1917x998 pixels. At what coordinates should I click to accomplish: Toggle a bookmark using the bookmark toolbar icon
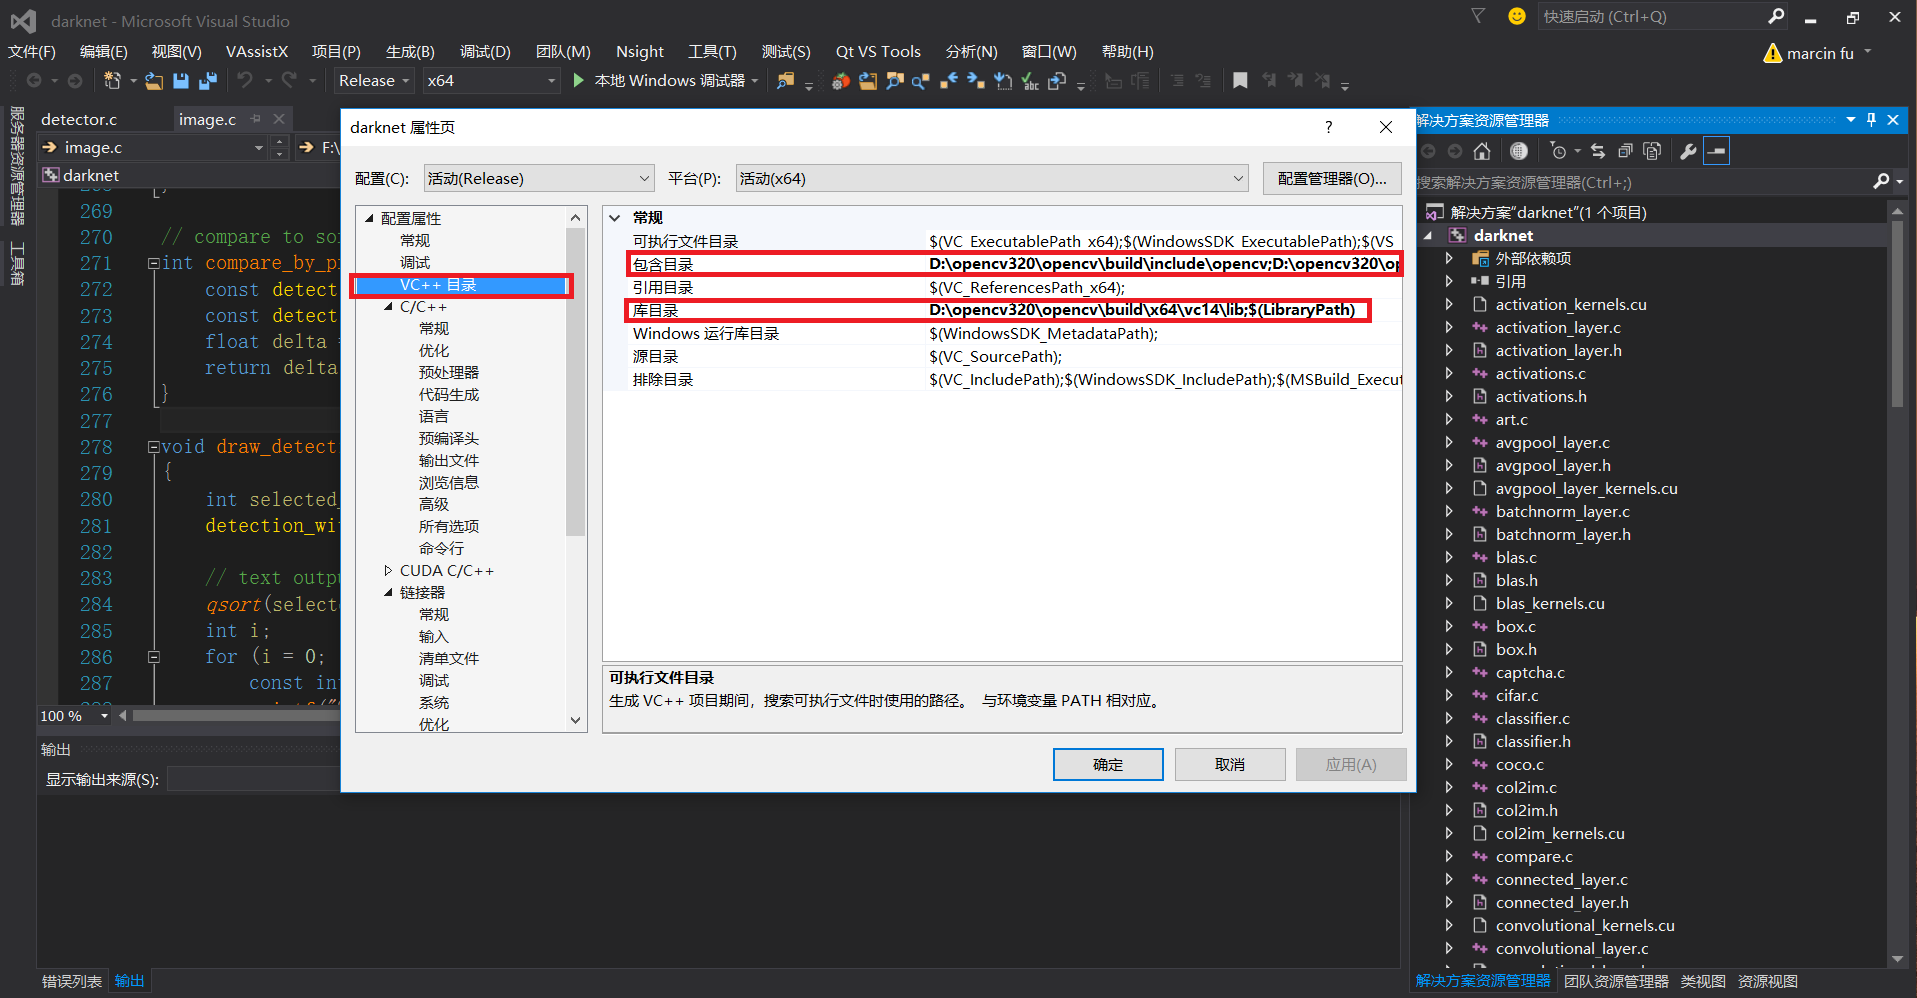[x=1240, y=80]
